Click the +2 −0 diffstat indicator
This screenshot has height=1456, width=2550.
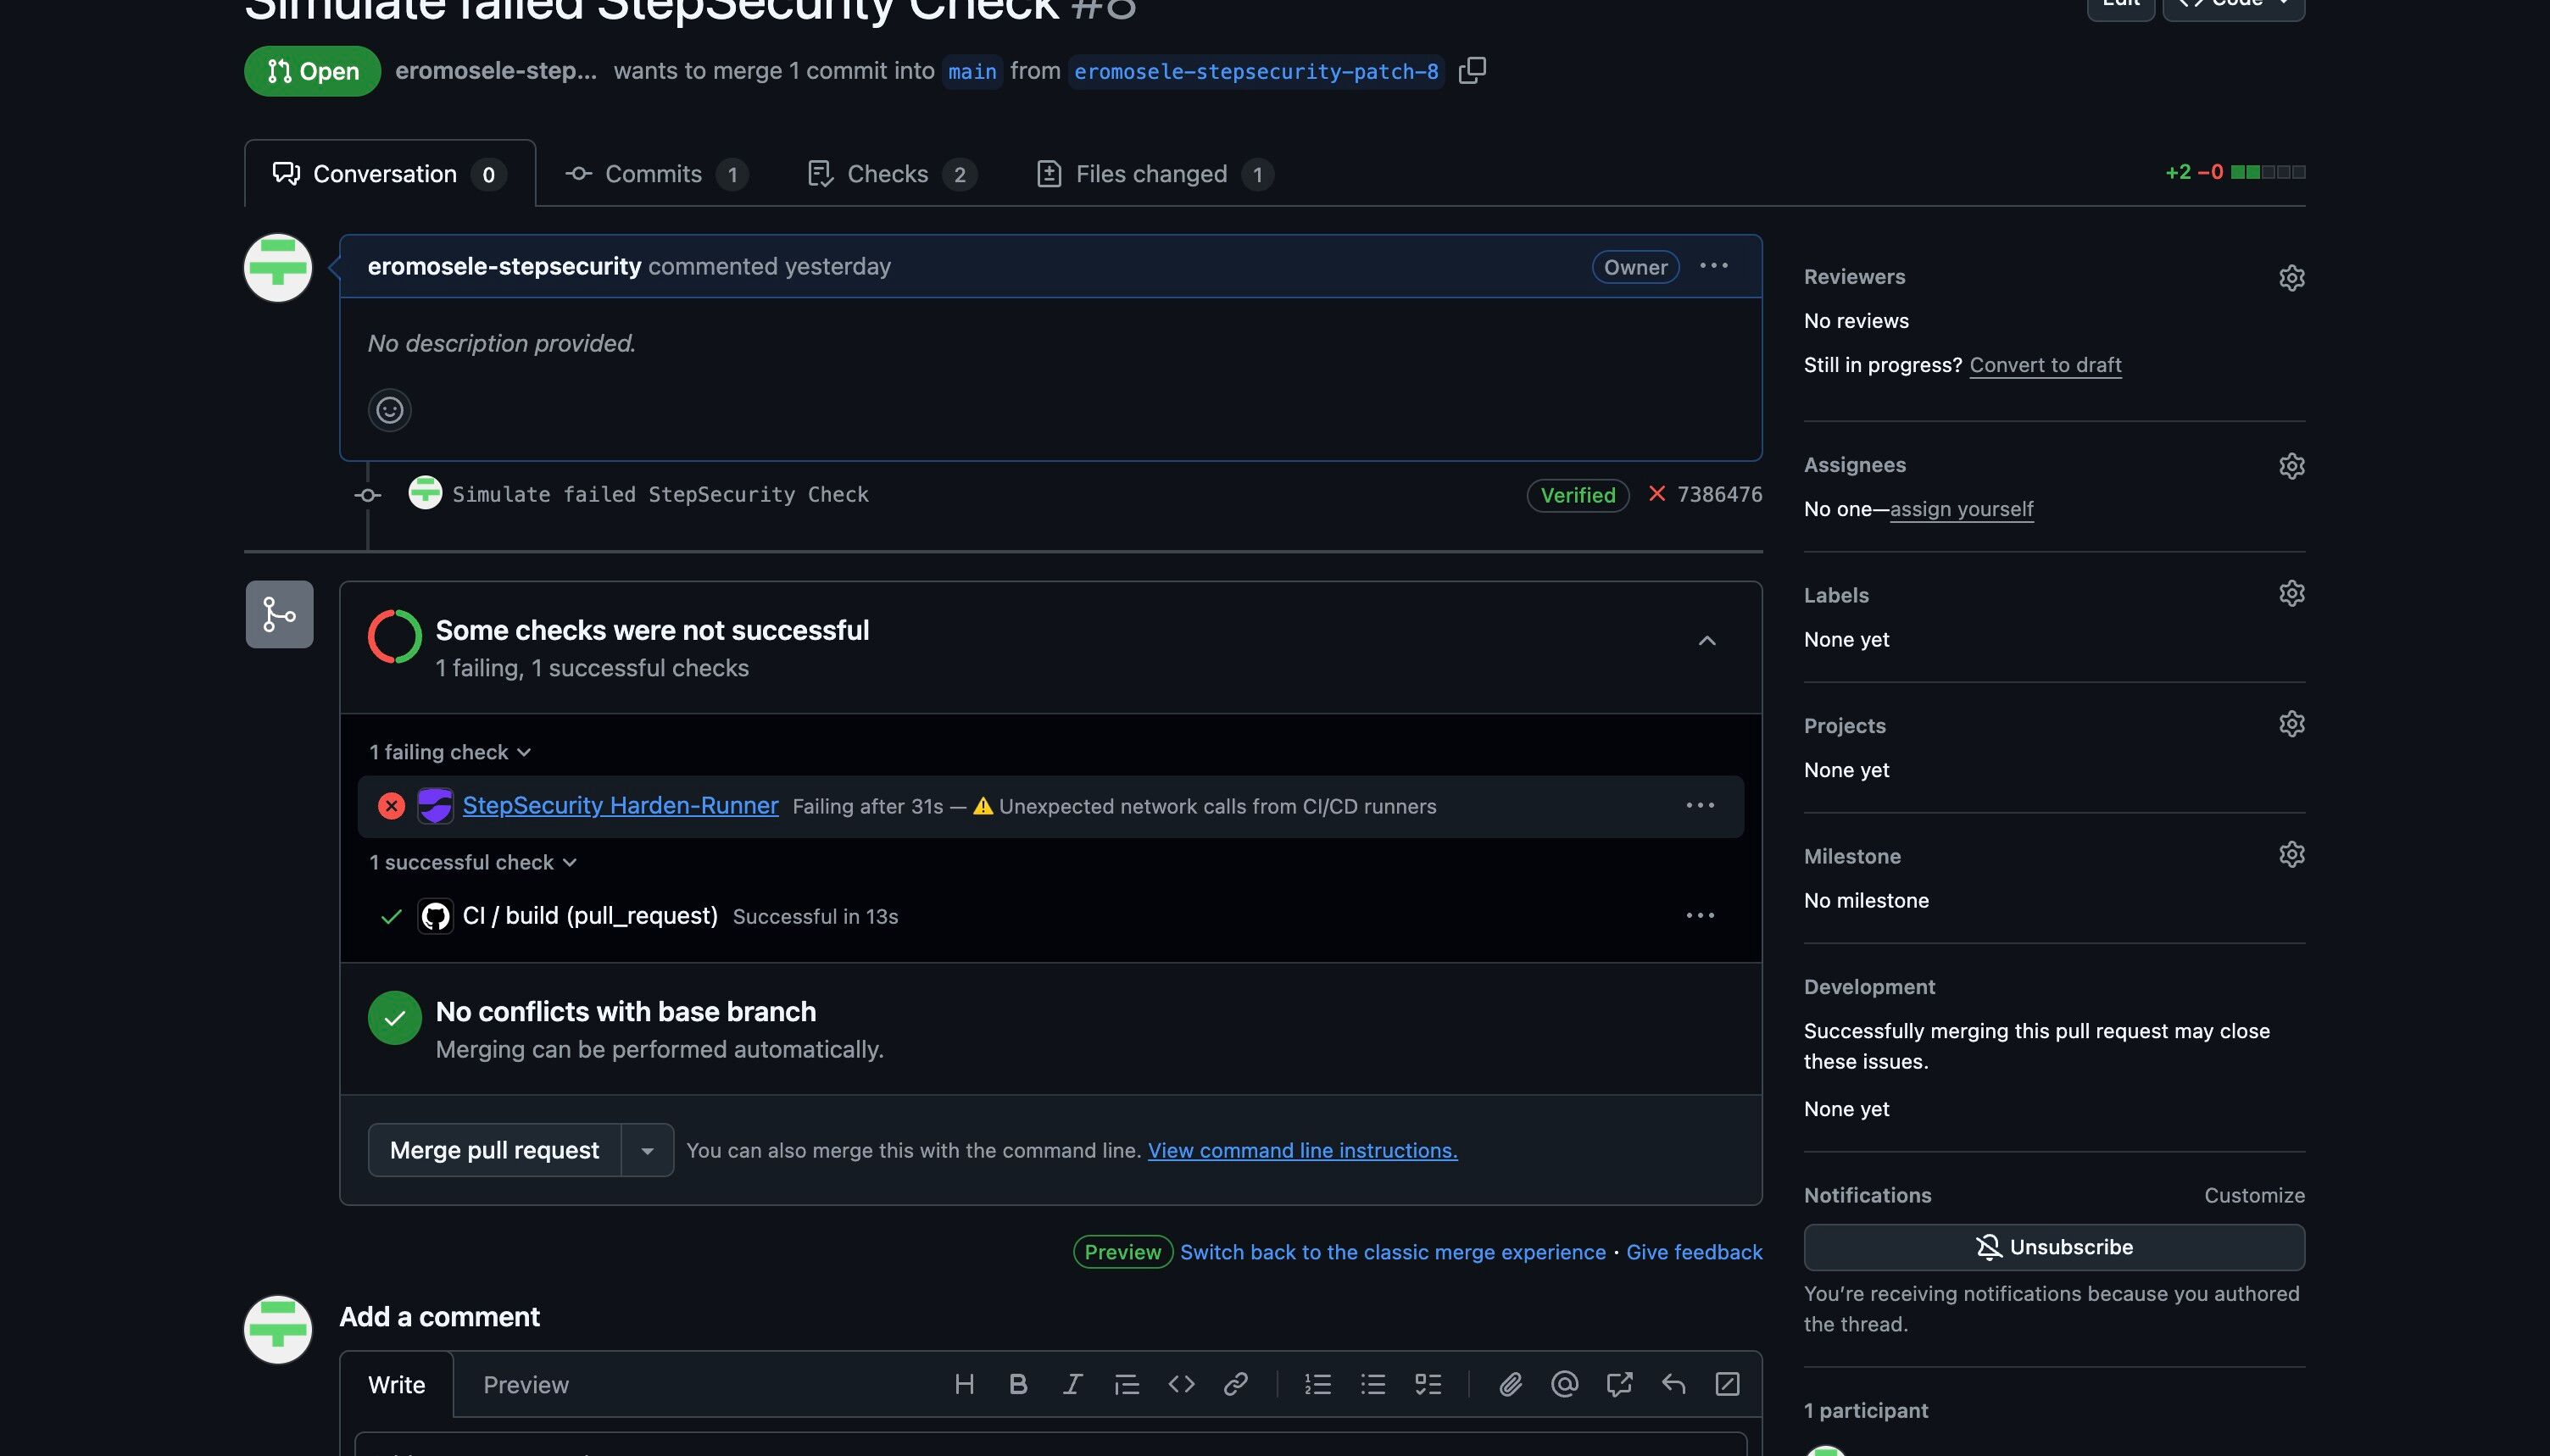[x=2235, y=172]
